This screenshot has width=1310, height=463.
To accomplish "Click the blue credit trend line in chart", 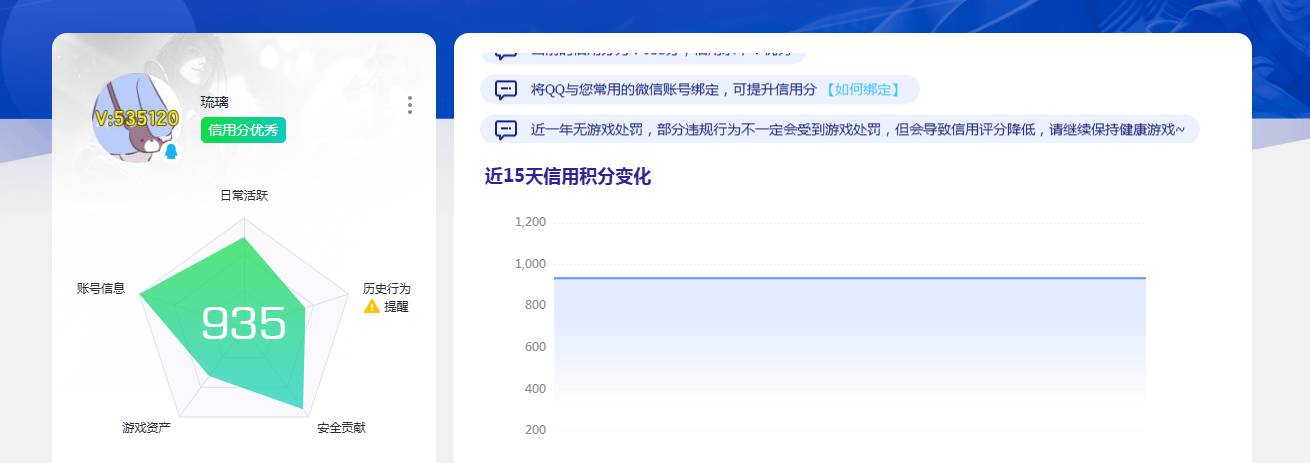I will click(x=850, y=278).
